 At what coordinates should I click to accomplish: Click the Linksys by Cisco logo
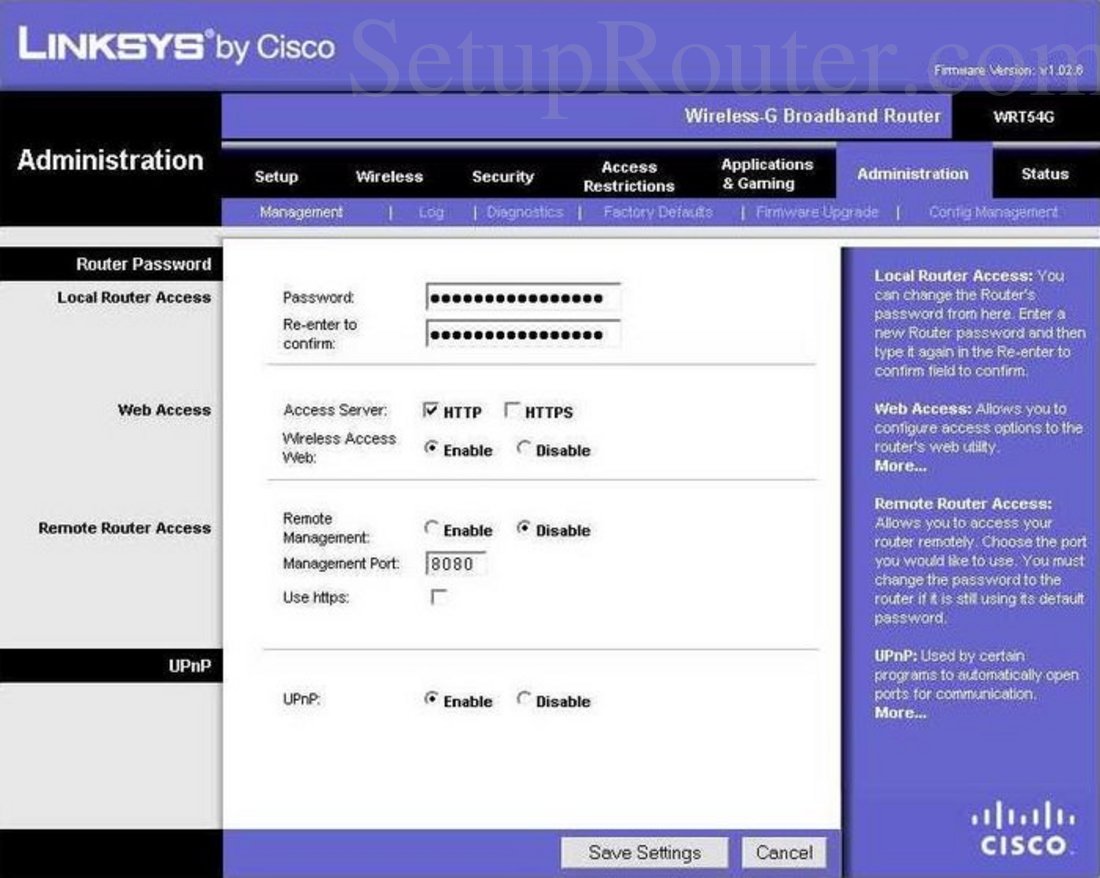[x=176, y=46]
